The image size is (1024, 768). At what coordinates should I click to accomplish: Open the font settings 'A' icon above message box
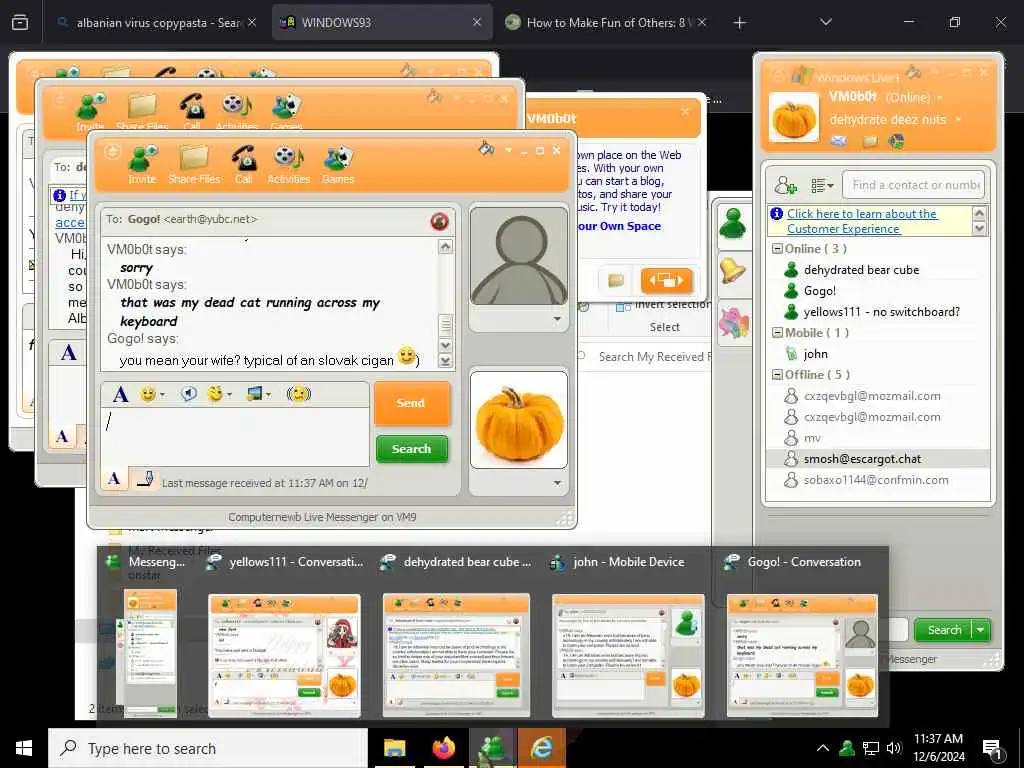point(121,394)
